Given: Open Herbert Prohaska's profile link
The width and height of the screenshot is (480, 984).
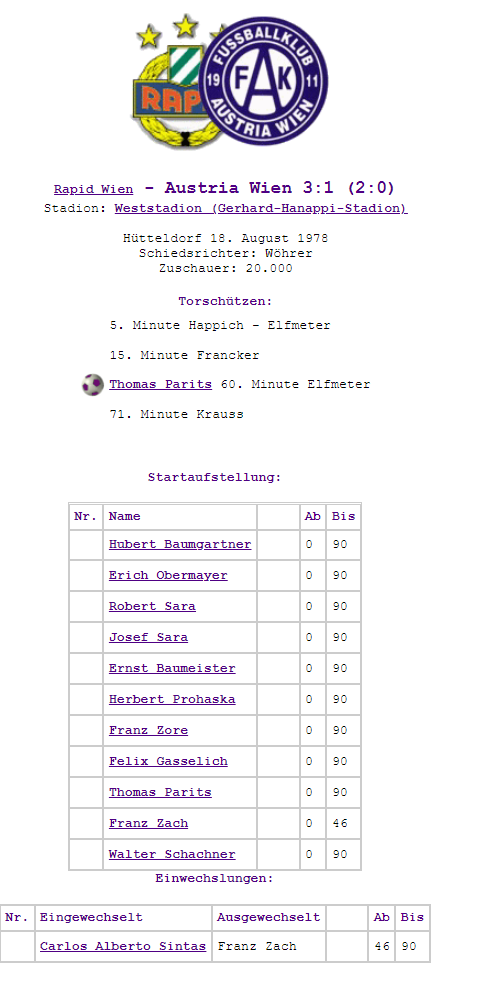Looking at the screenshot, I should tap(172, 699).
